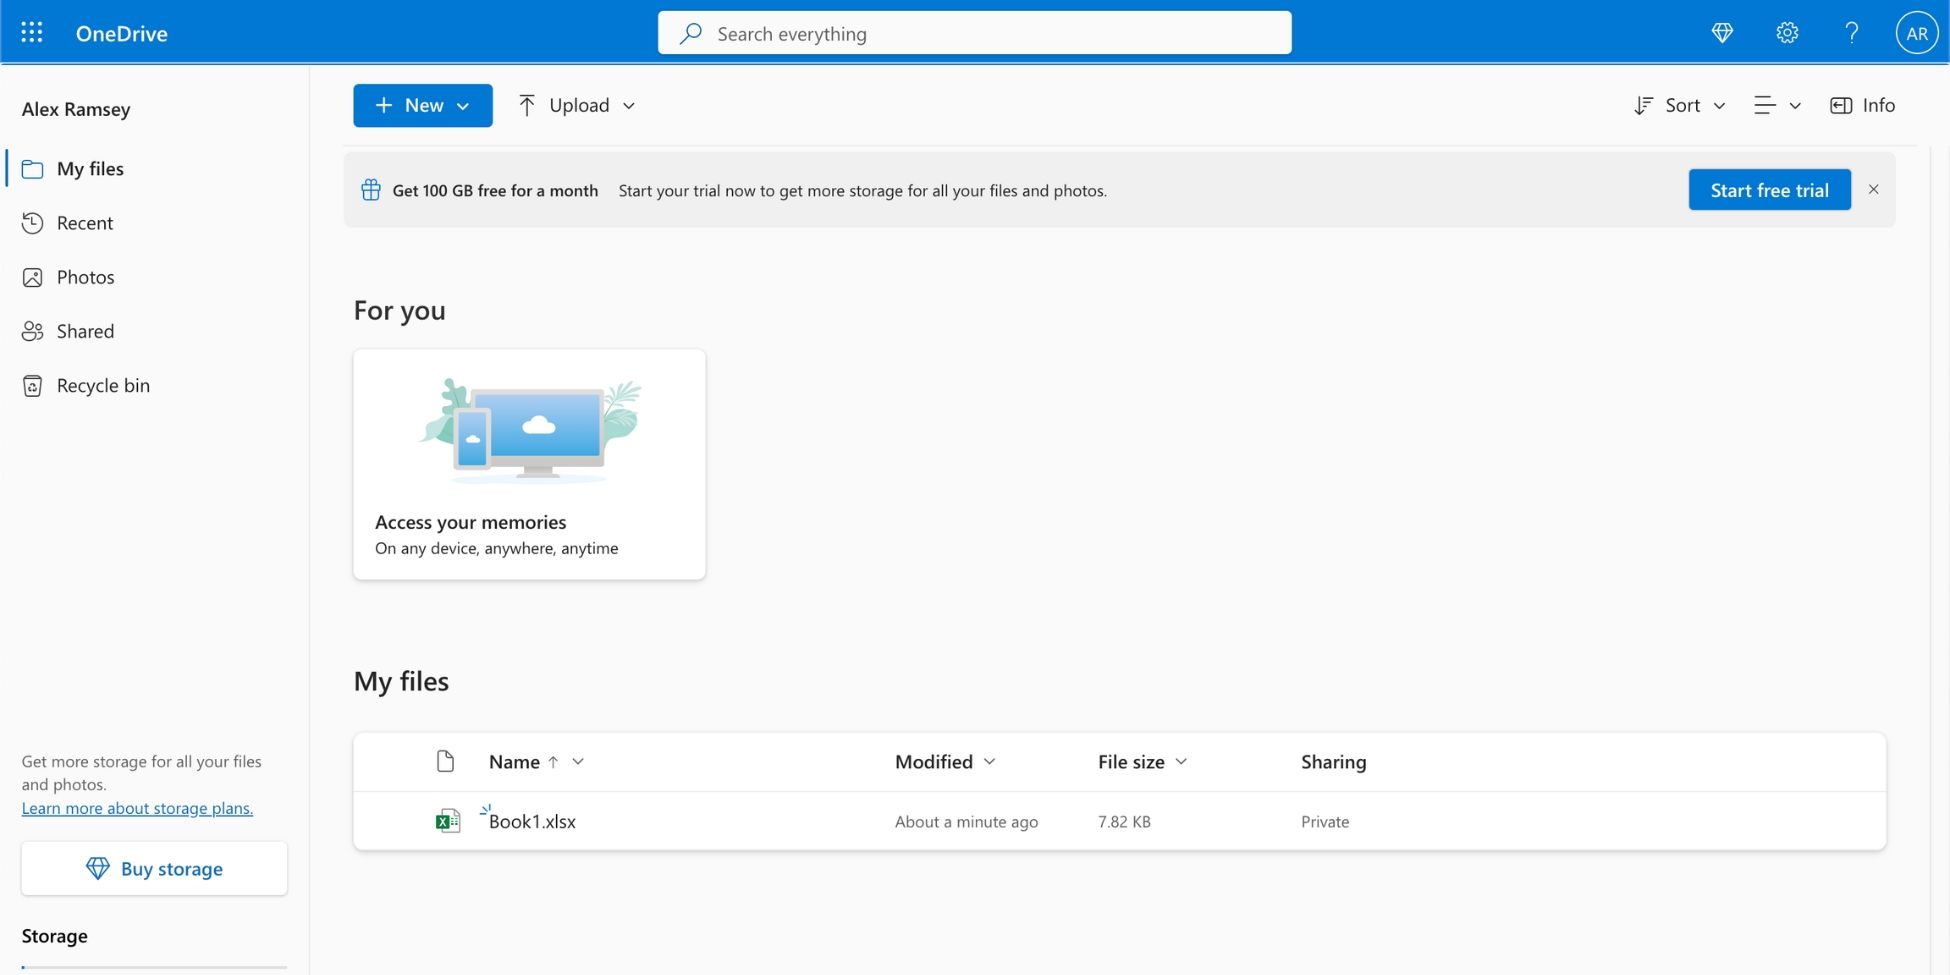Open the Recycle bin
1950x975 pixels.
click(33, 384)
